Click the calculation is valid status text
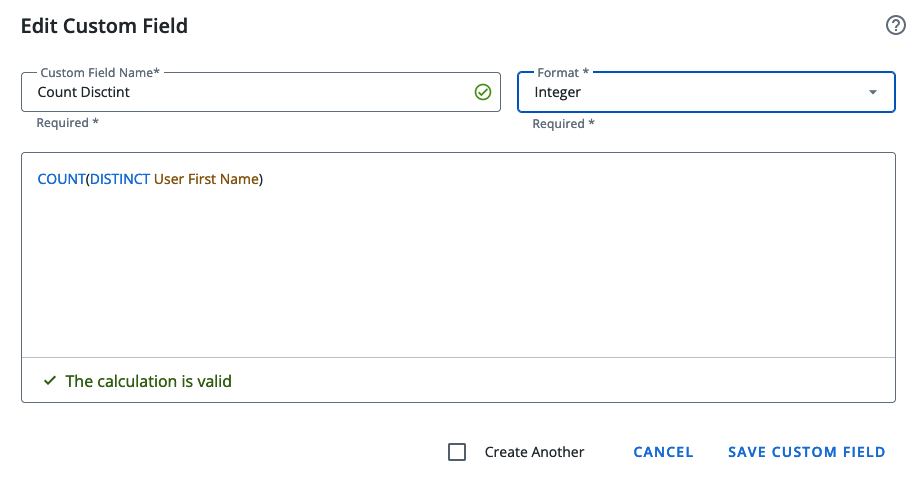The image size is (915, 487). (x=148, y=381)
